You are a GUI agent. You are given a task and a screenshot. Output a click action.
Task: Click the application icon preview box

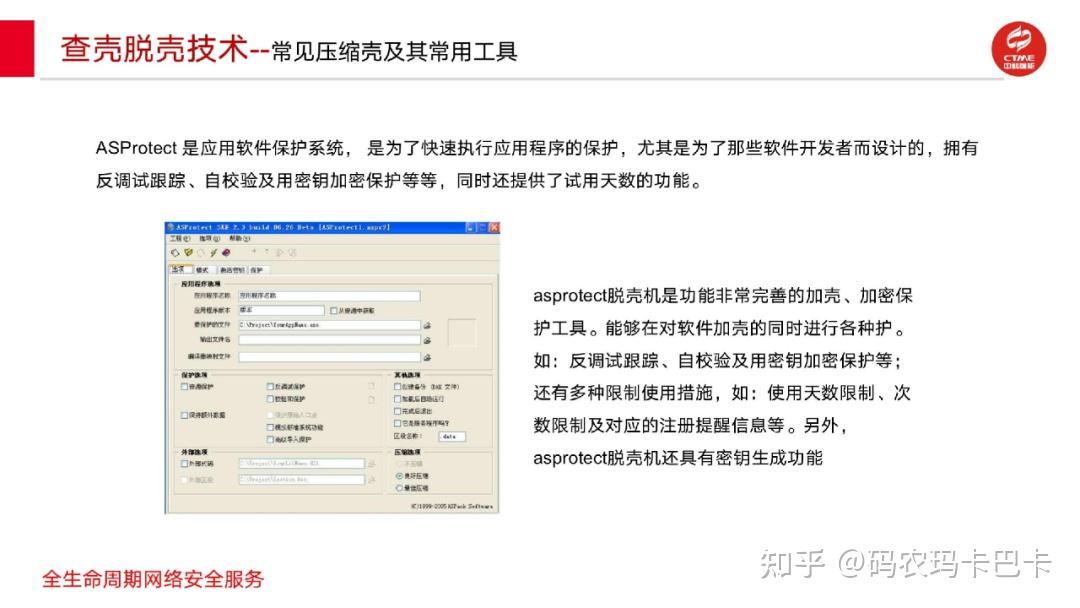coord(461,333)
